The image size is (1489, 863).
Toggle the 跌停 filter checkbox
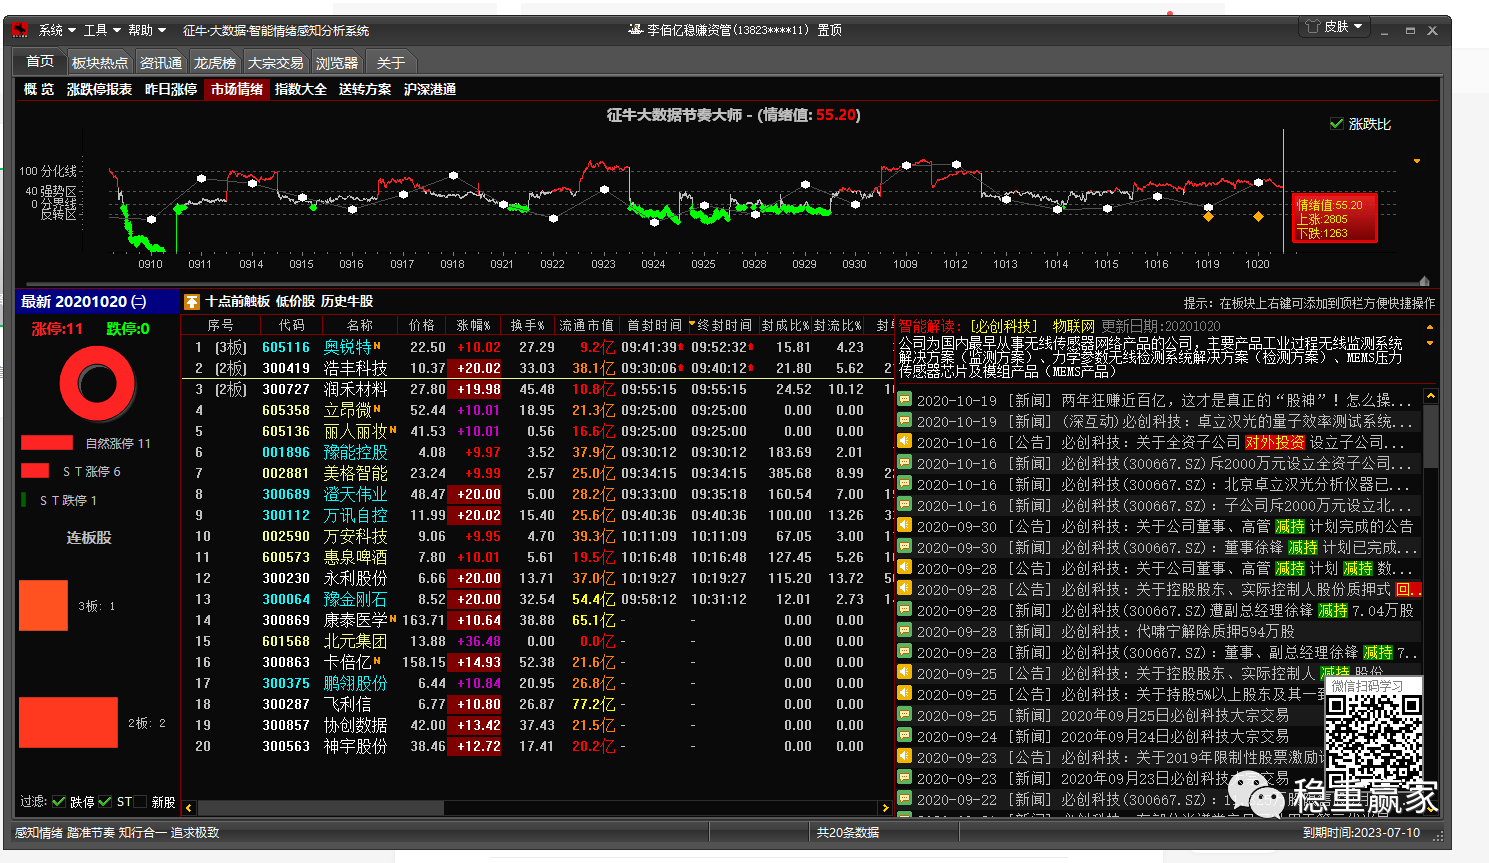59,802
